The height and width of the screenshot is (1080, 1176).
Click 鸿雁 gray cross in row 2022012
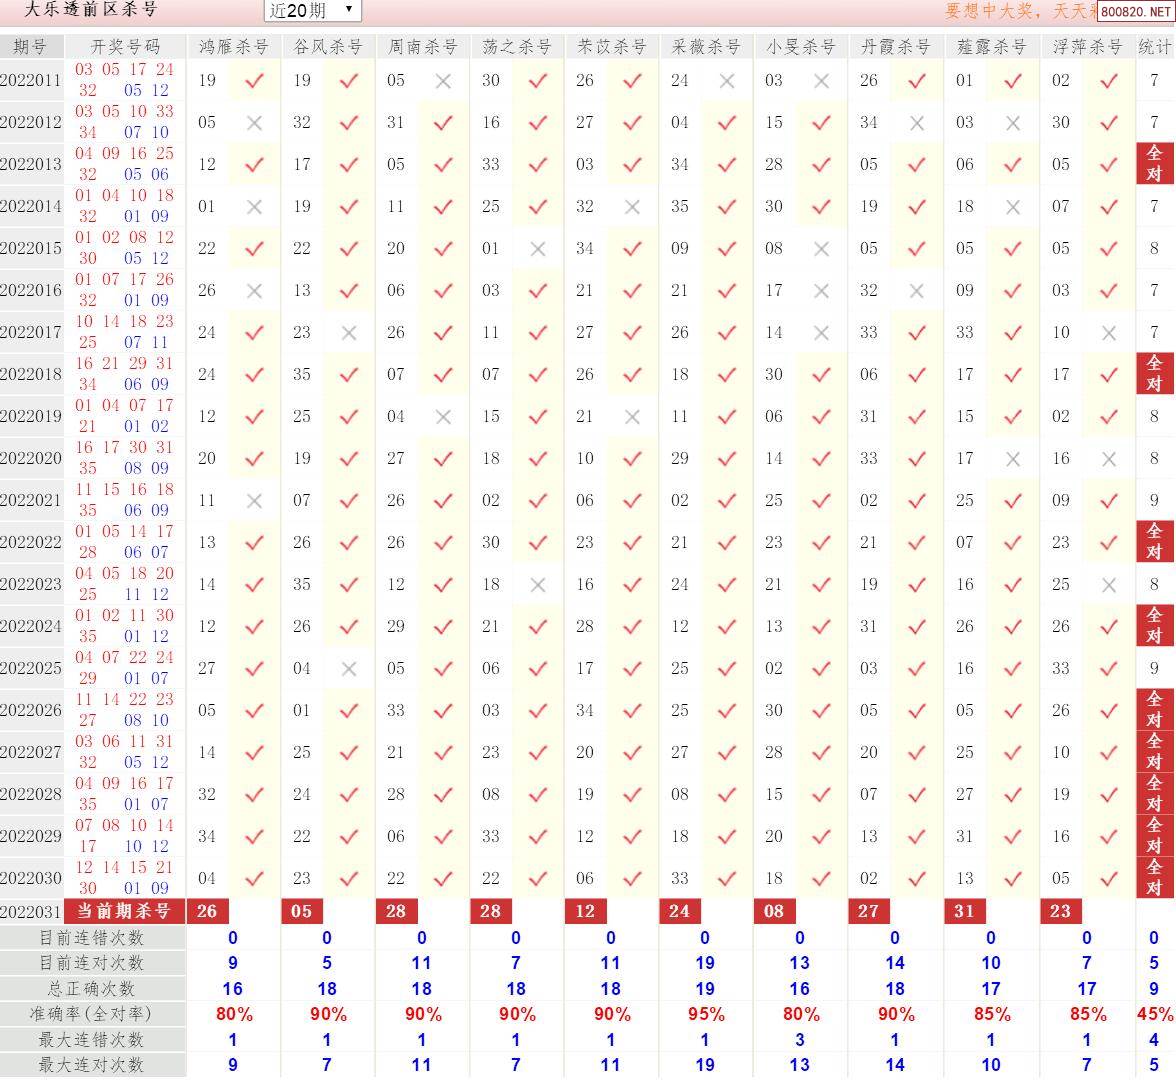(254, 123)
